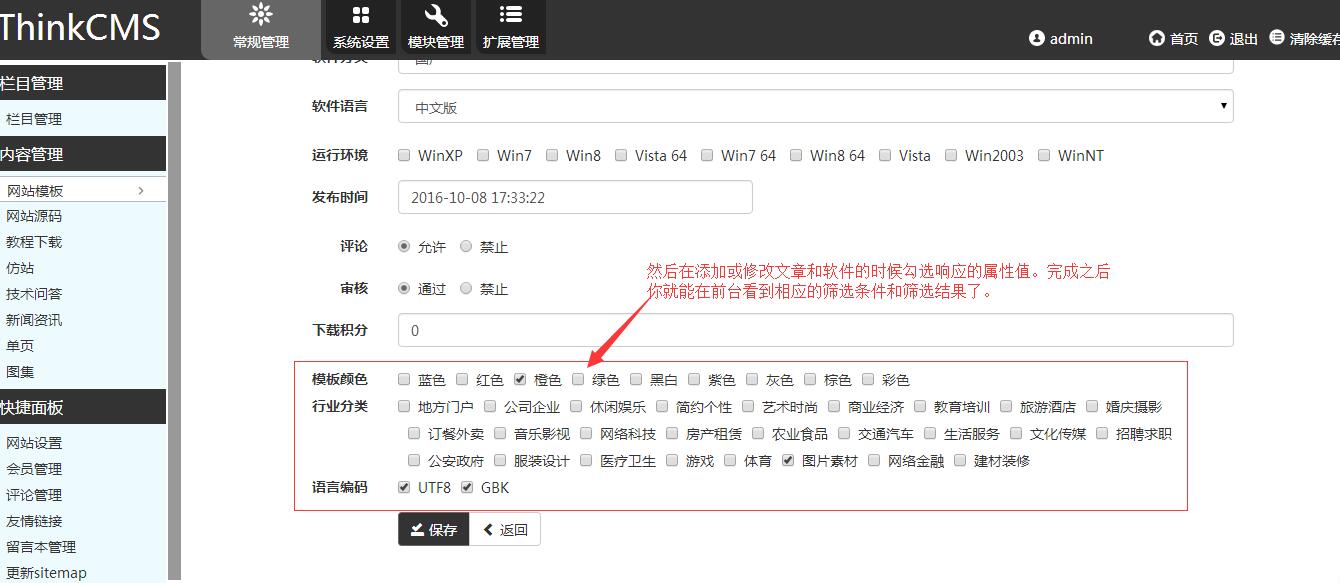Select 审核 禁止 radio button
1340x583 pixels.
[466, 288]
